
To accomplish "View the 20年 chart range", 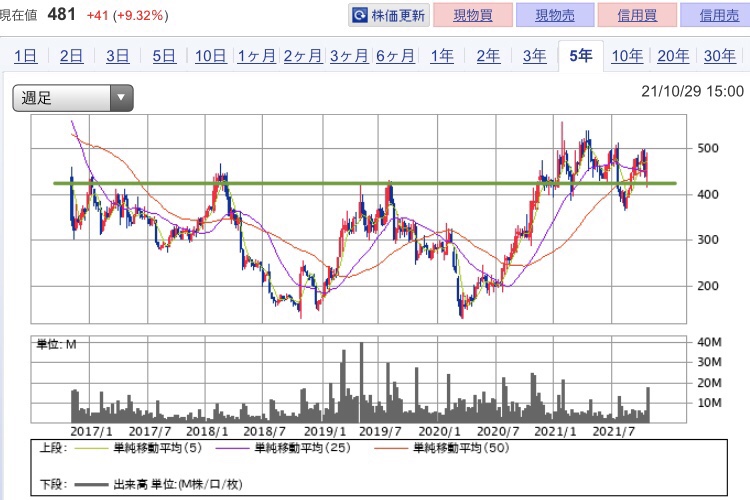I will [673, 56].
